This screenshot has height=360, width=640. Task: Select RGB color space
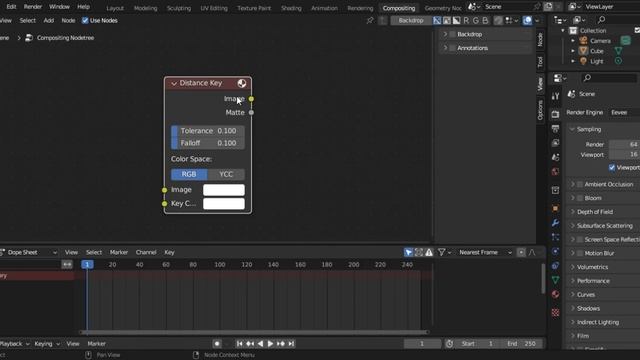[189, 174]
